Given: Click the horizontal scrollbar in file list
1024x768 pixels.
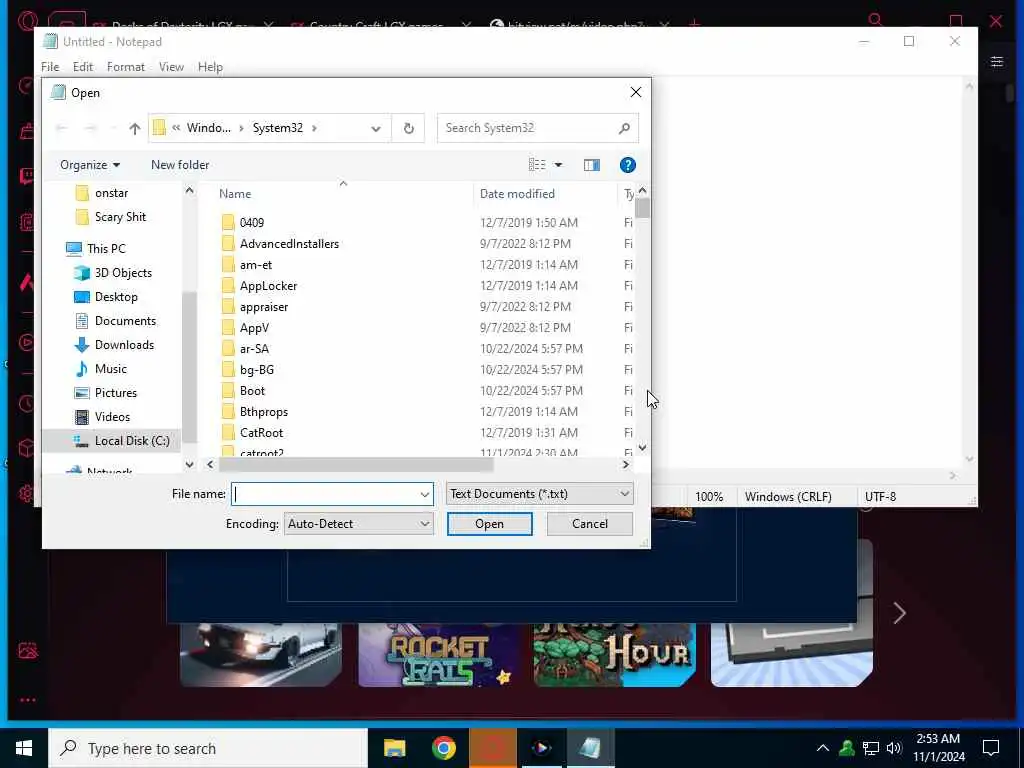Looking at the screenshot, I should (x=356, y=464).
